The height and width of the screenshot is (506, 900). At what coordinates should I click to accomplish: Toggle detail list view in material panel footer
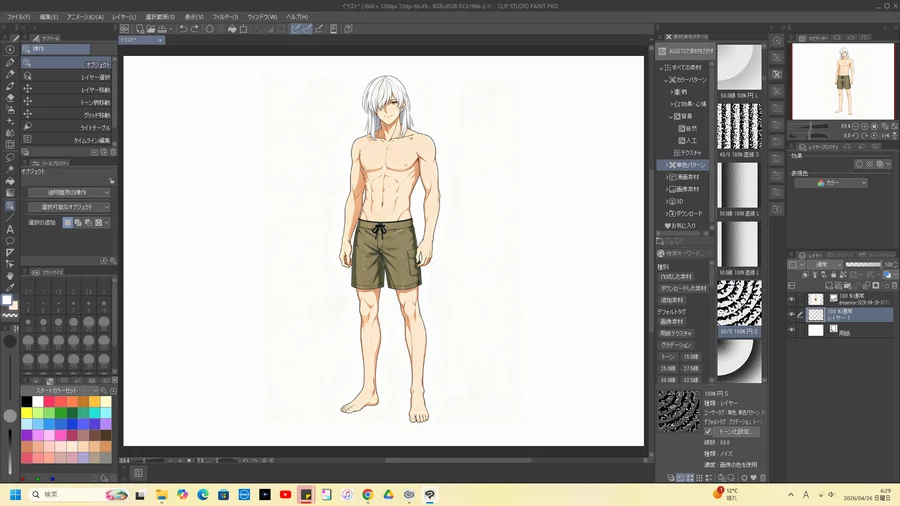point(709,477)
